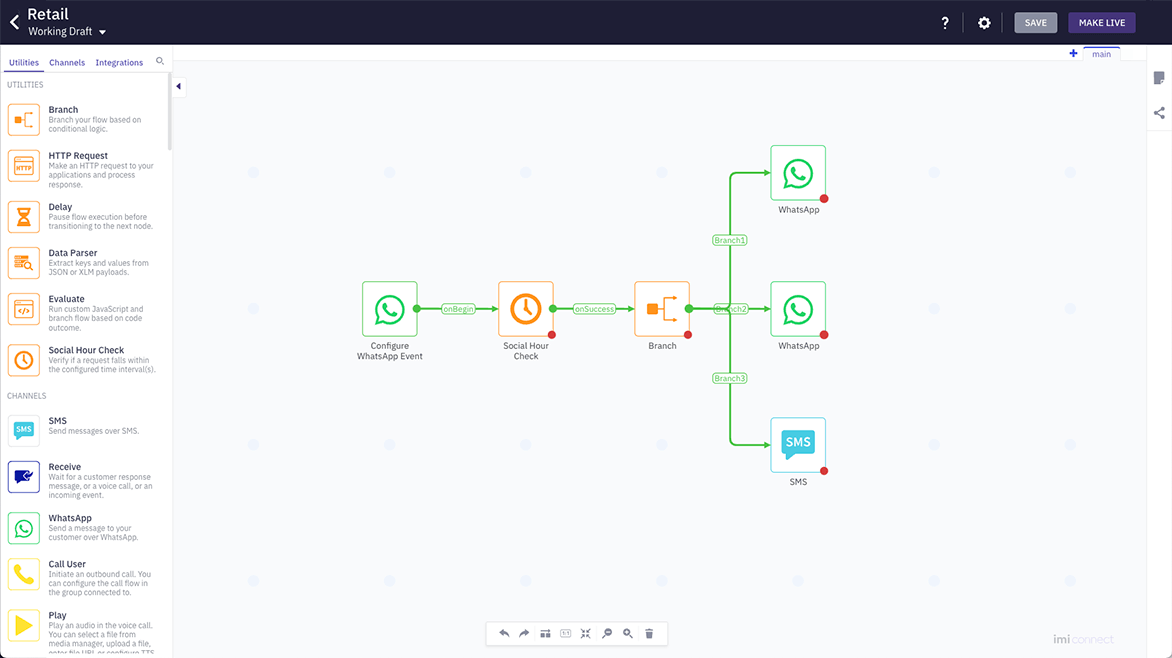The width and height of the screenshot is (1172, 658).
Task: Click the left palette scrollbar
Action: (x=170, y=112)
